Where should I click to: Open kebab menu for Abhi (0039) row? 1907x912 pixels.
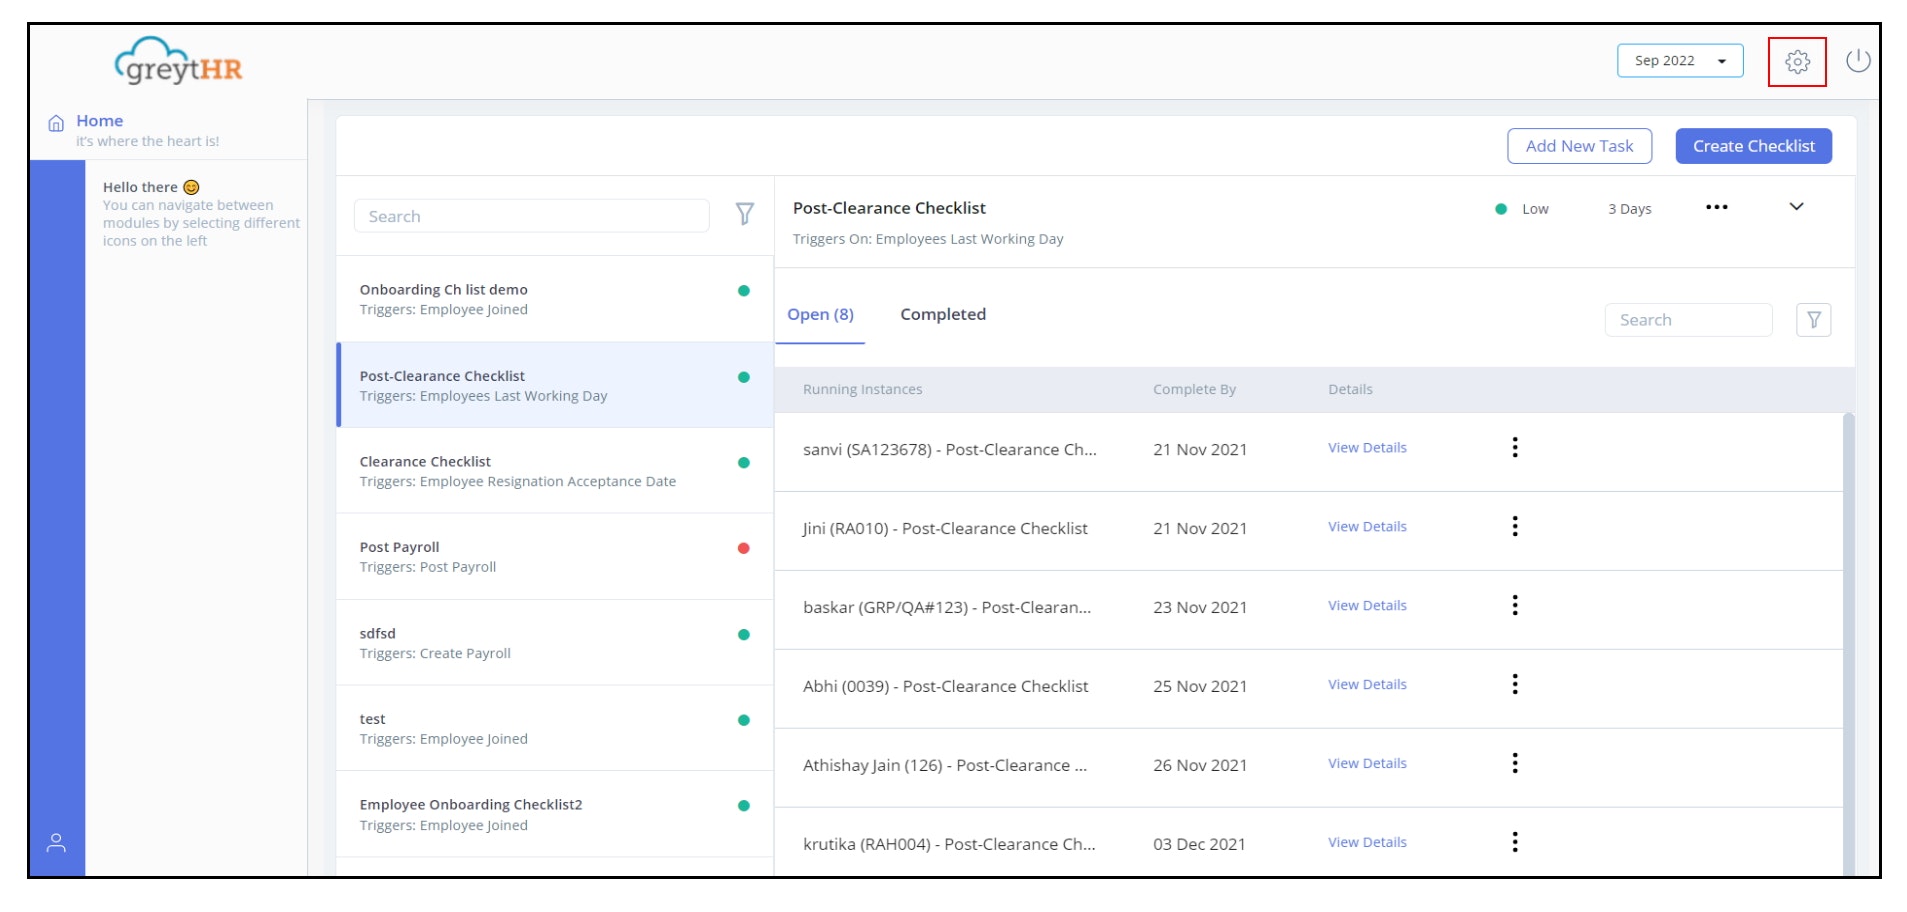coord(1515,684)
